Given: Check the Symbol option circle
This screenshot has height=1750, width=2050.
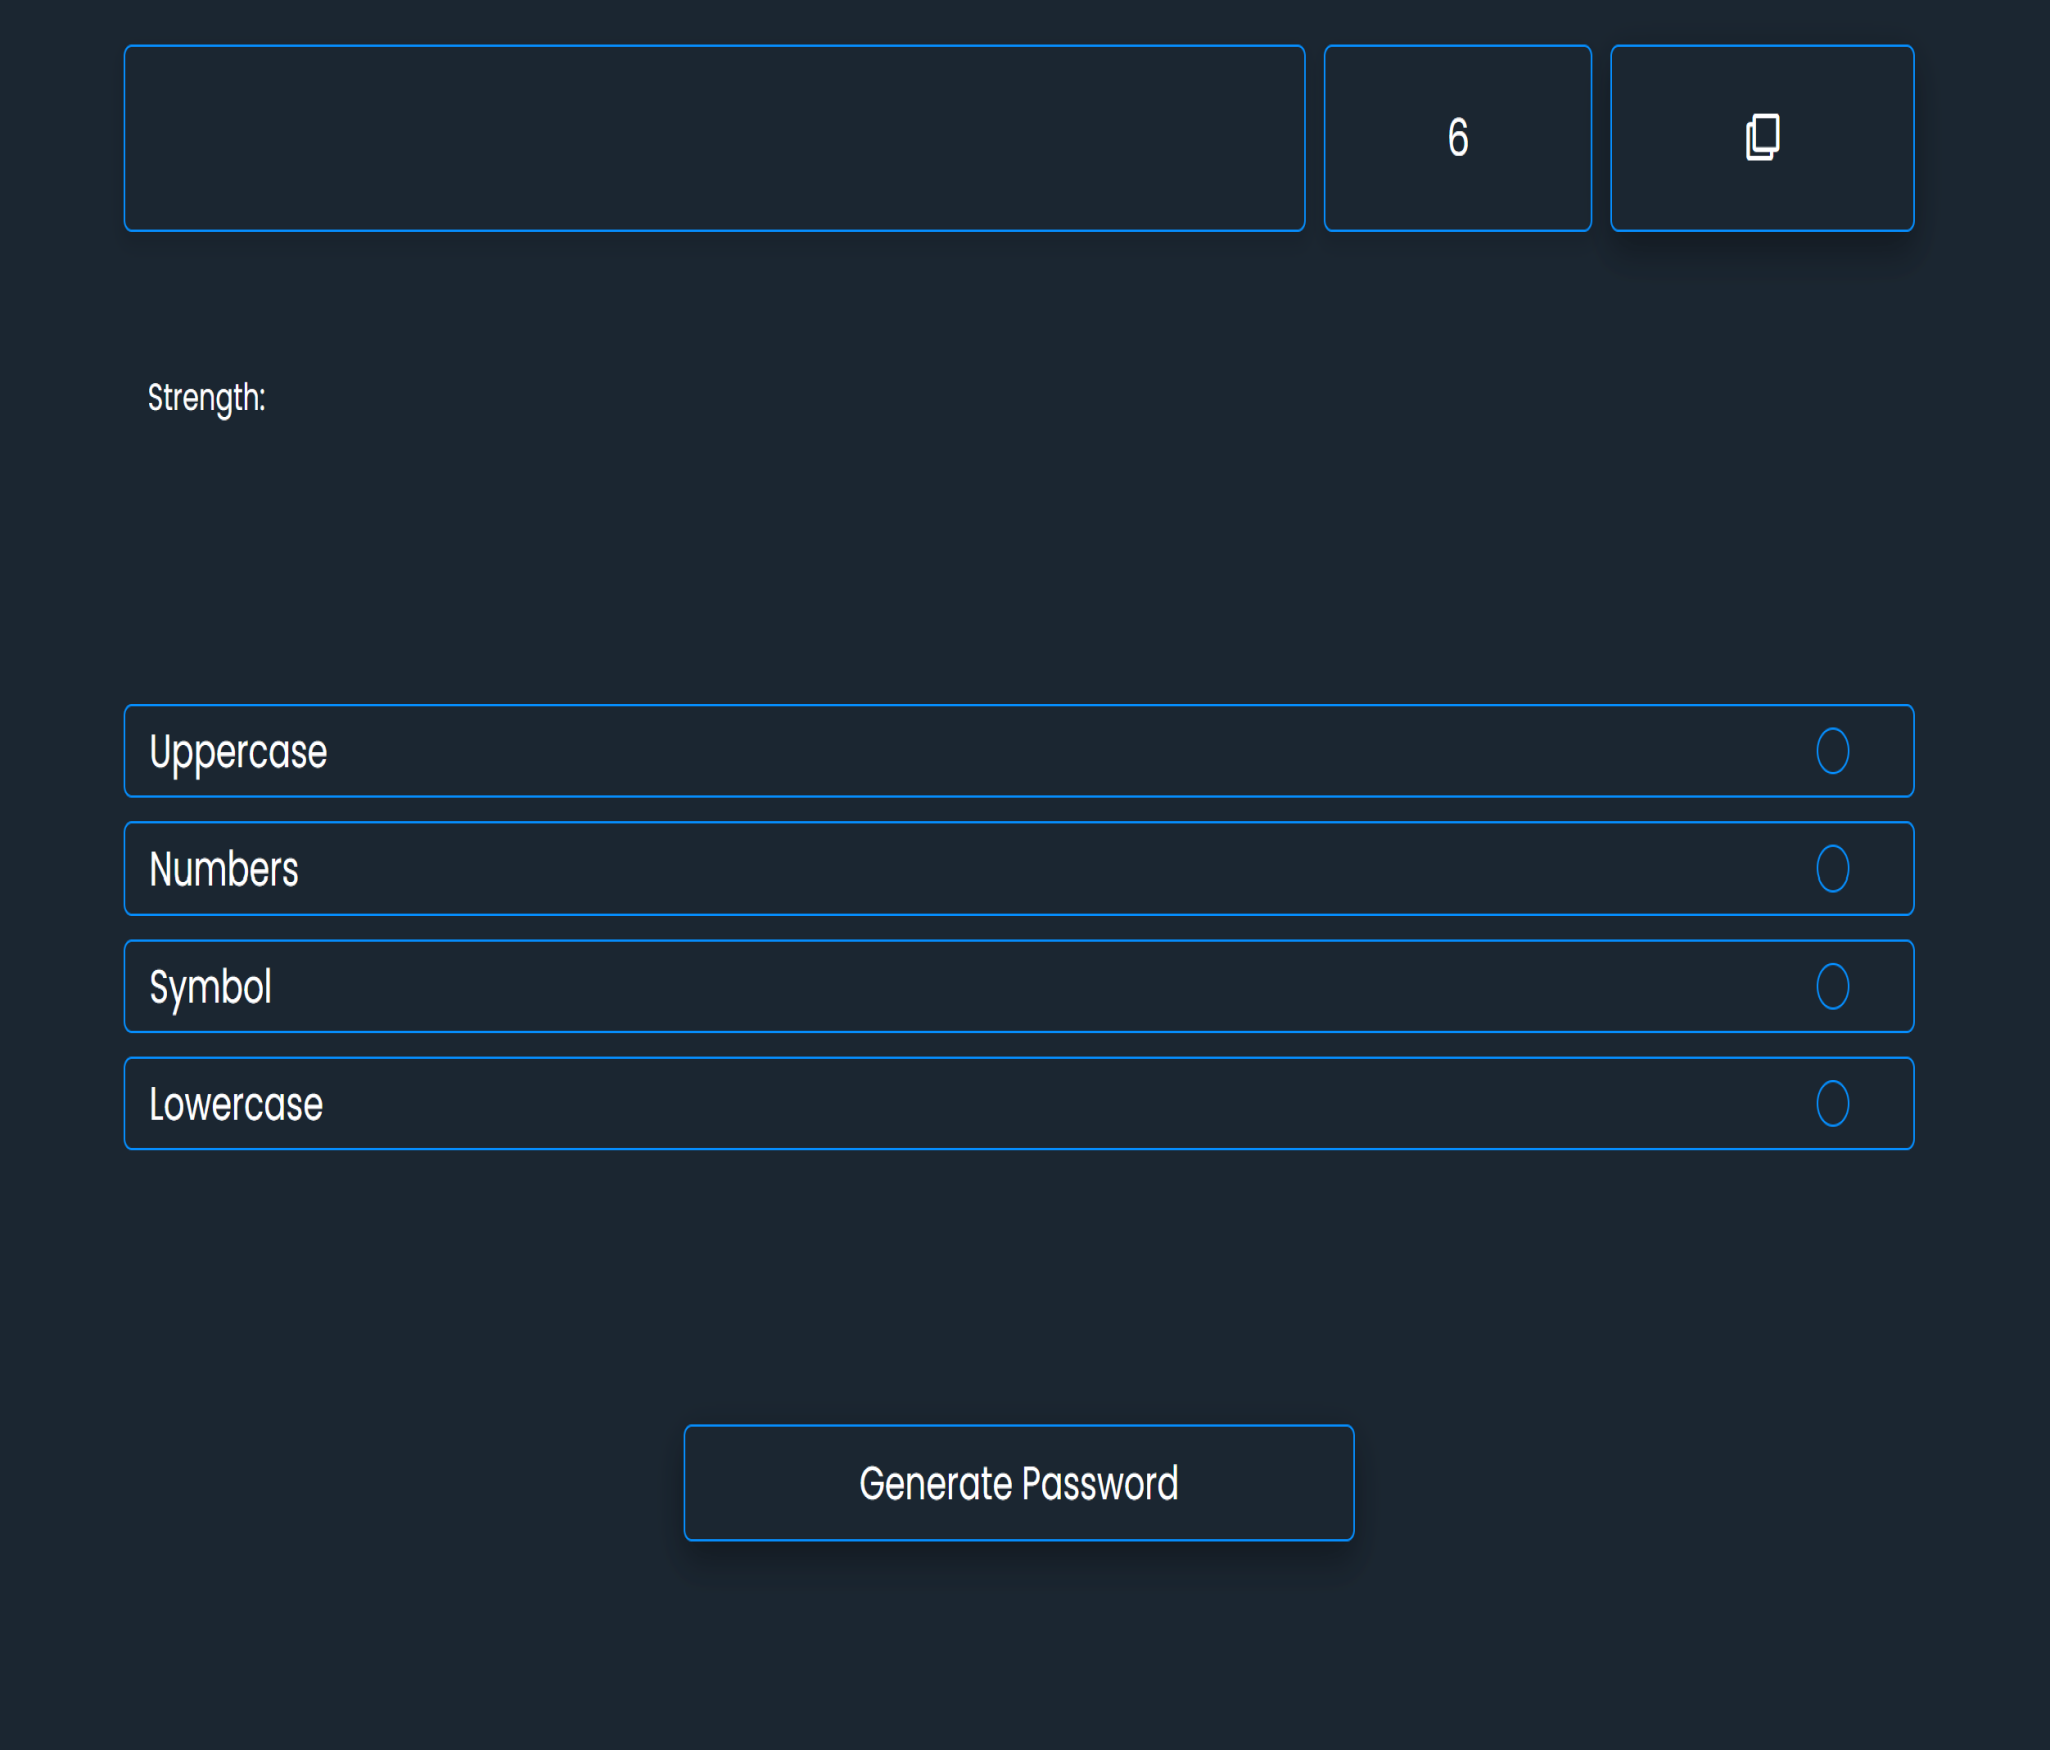Looking at the screenshot, I should [1832, 986].
